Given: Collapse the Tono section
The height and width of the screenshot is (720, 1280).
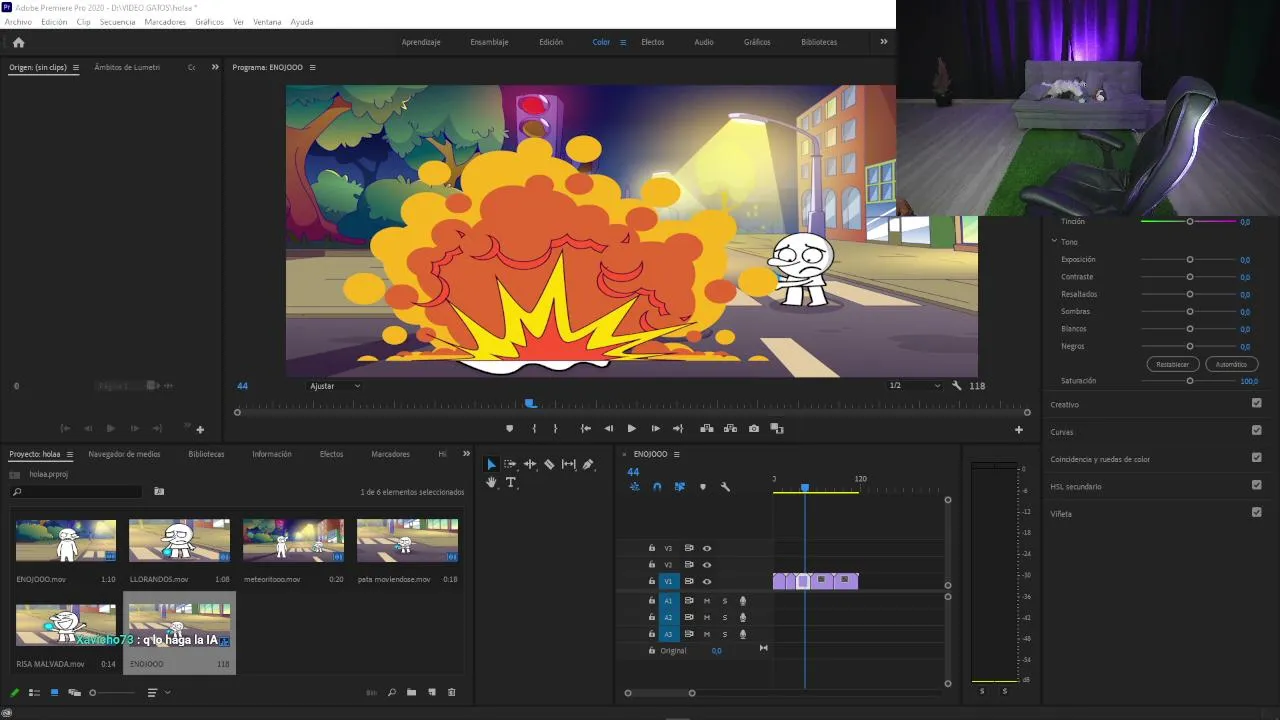Looking at the screenshot, I should pos(1054,242).
